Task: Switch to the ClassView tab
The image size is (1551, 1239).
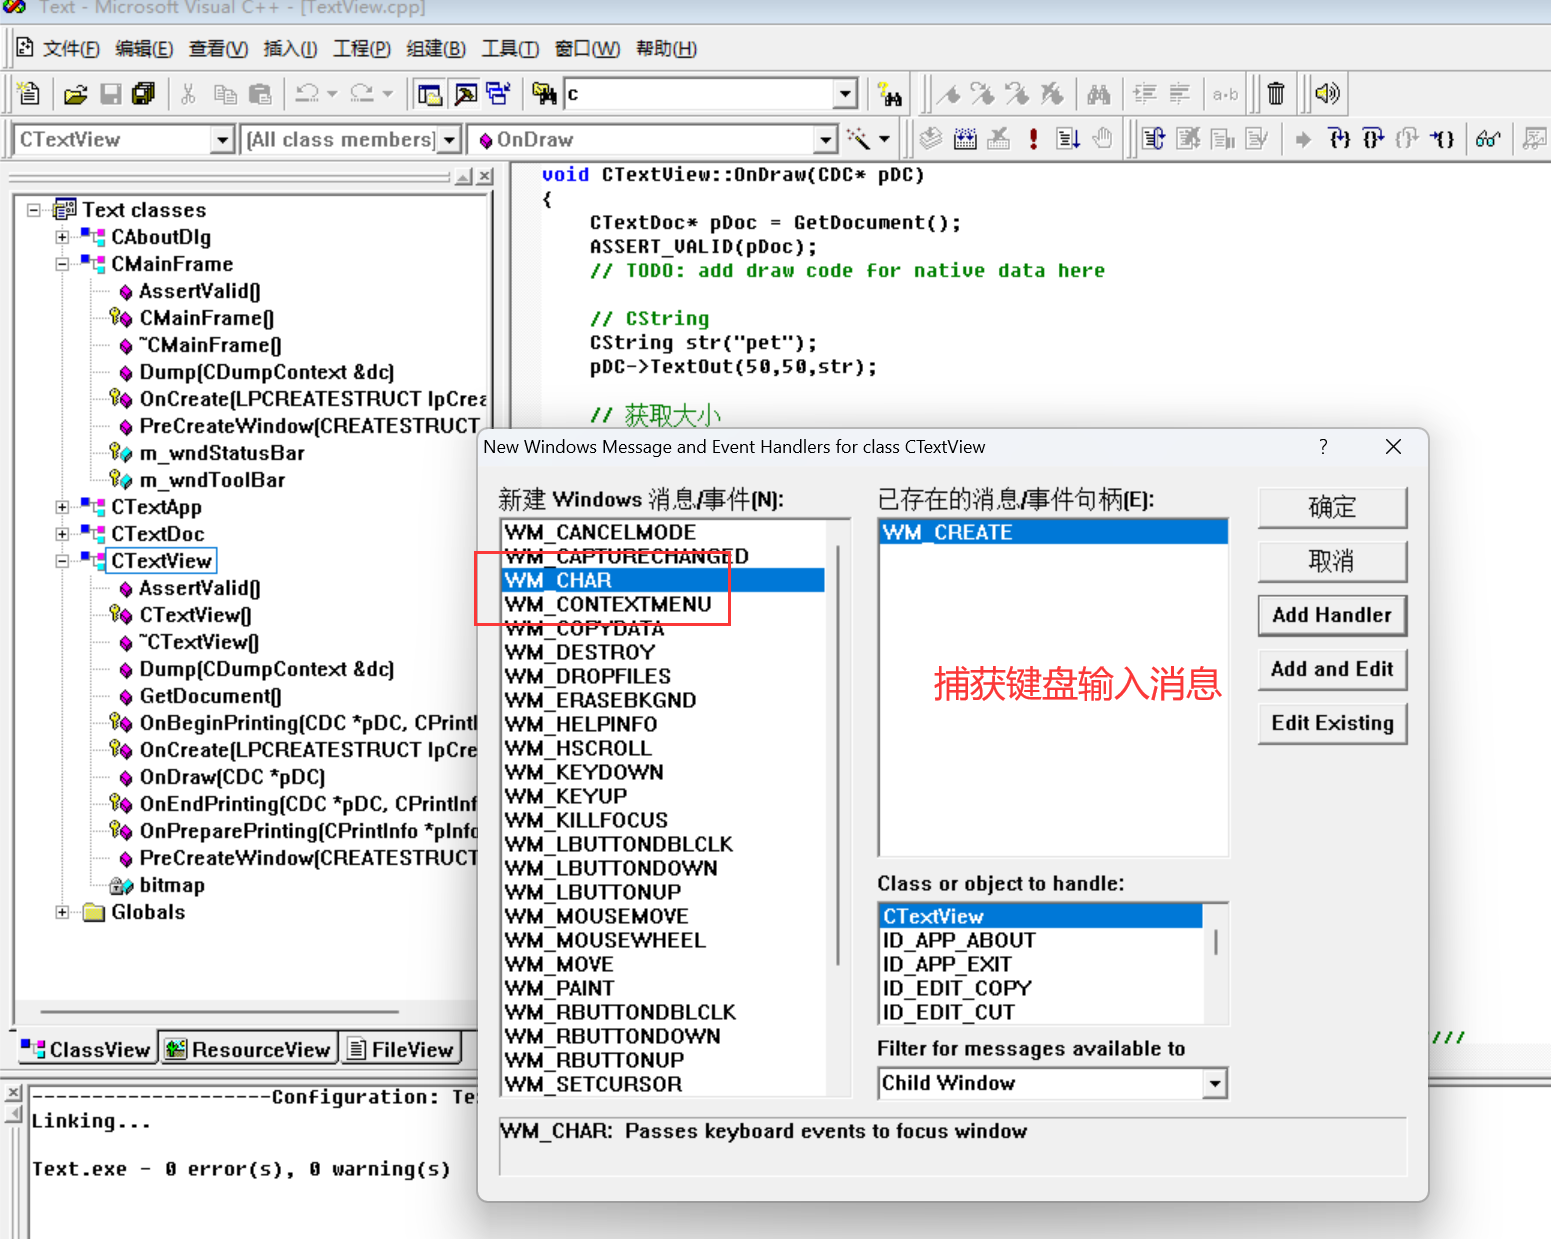Action: tap(86, 1049)
